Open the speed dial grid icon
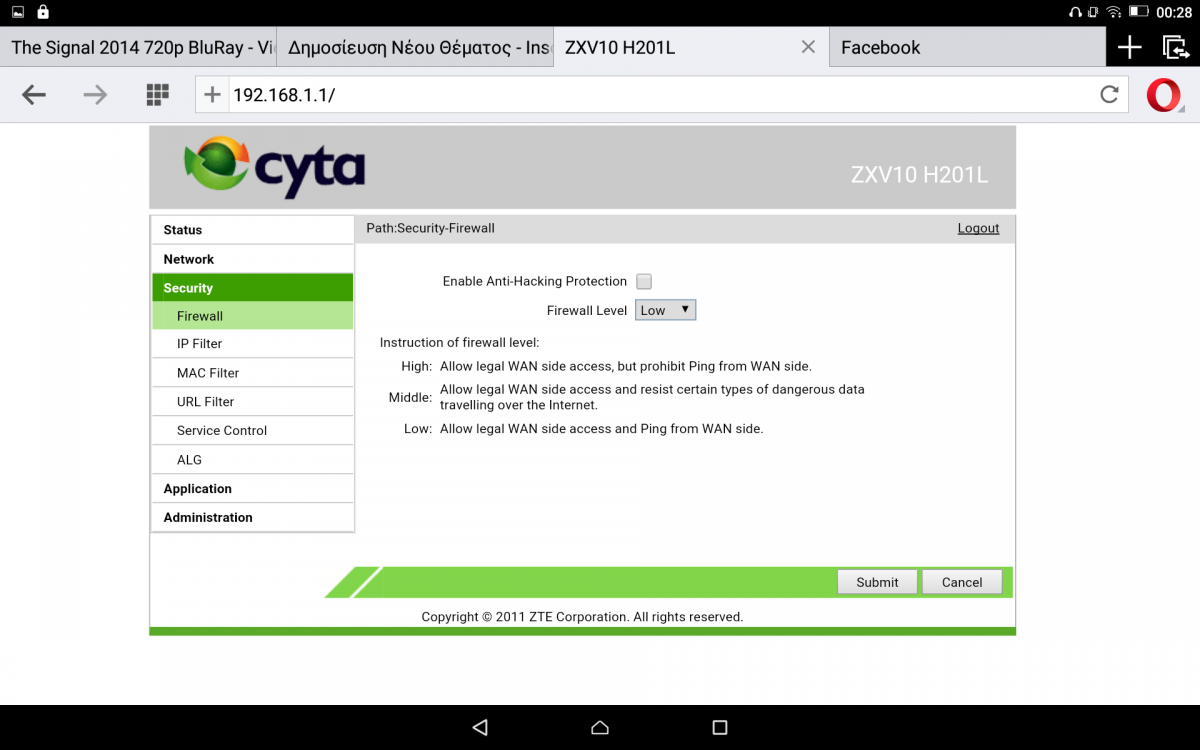Viewport: 1200px width, 750px height. [x=157, y=95]
